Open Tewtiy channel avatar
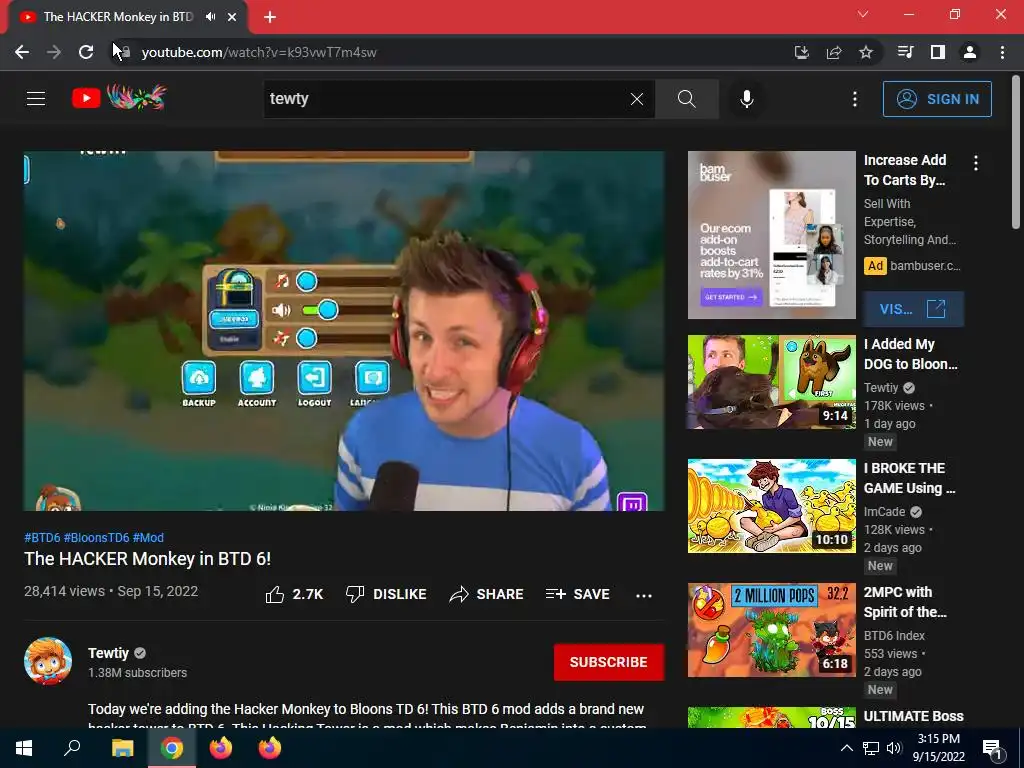Viewport: 1024px width, 768px height. pos(48,661)
